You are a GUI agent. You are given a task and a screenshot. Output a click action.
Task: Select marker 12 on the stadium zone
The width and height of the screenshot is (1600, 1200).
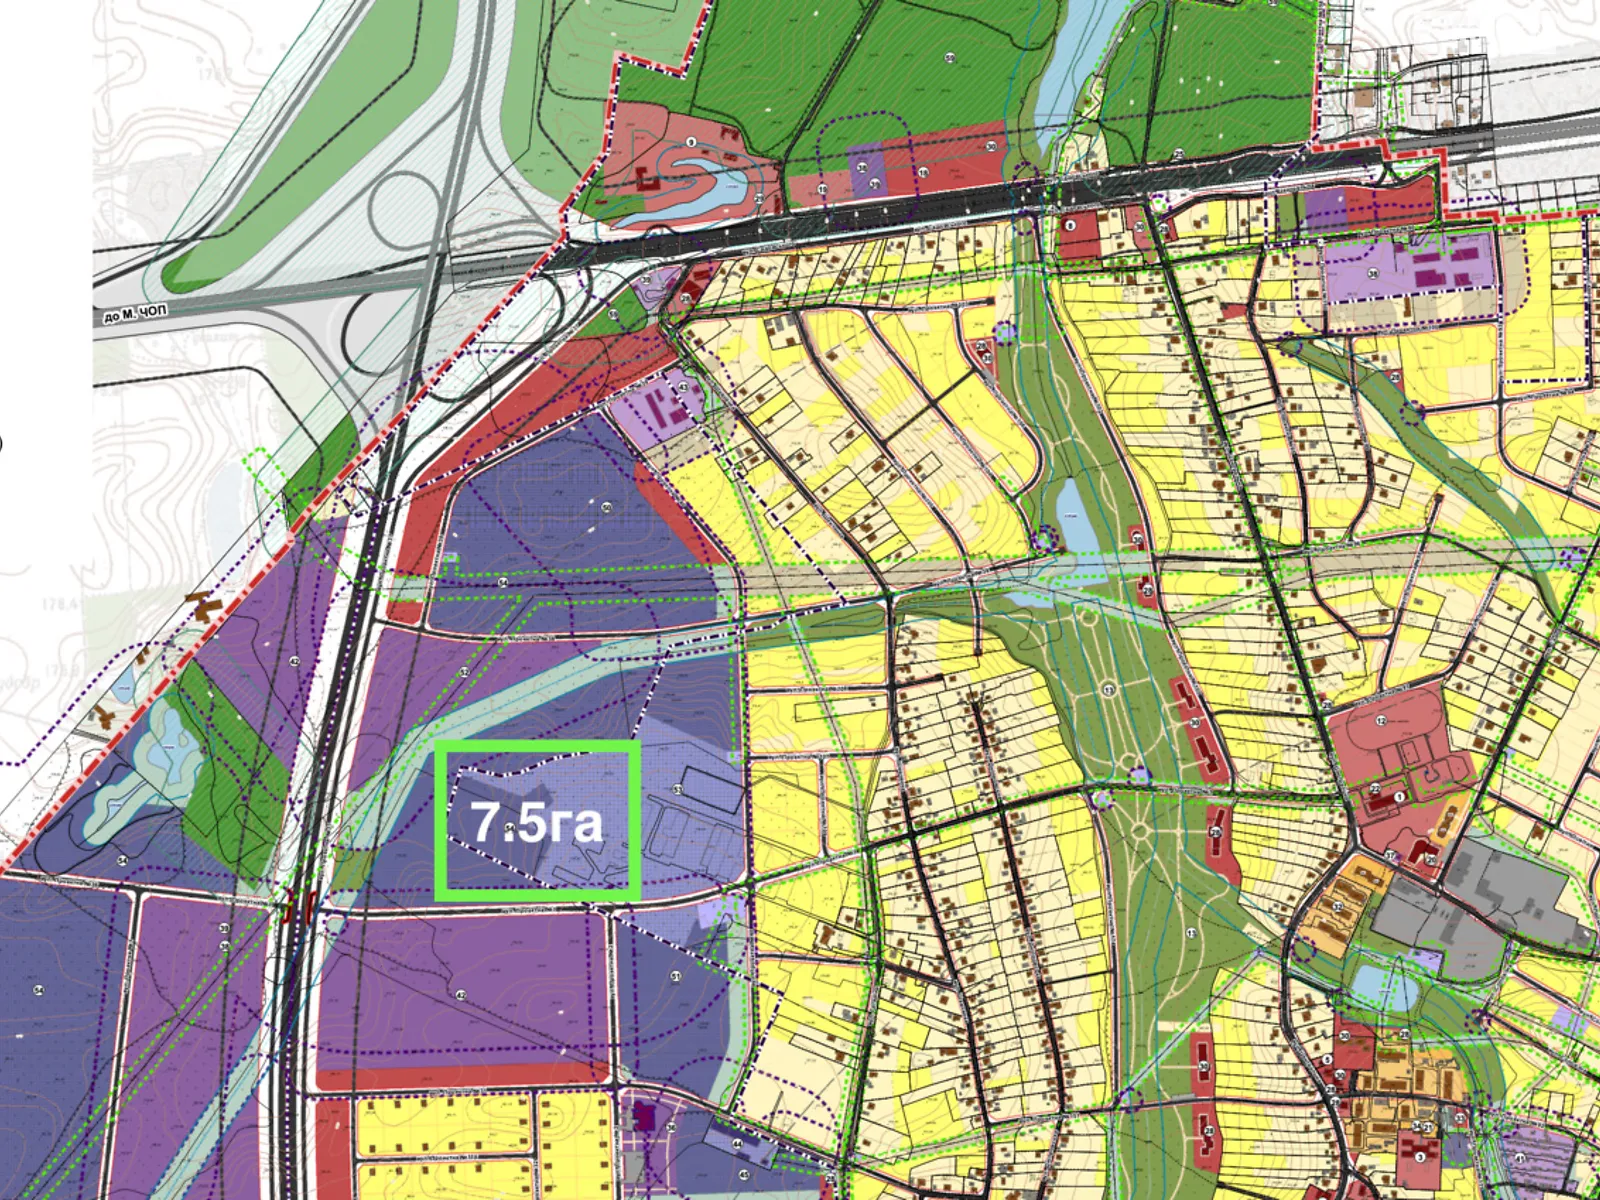[x=1382, y=720]
